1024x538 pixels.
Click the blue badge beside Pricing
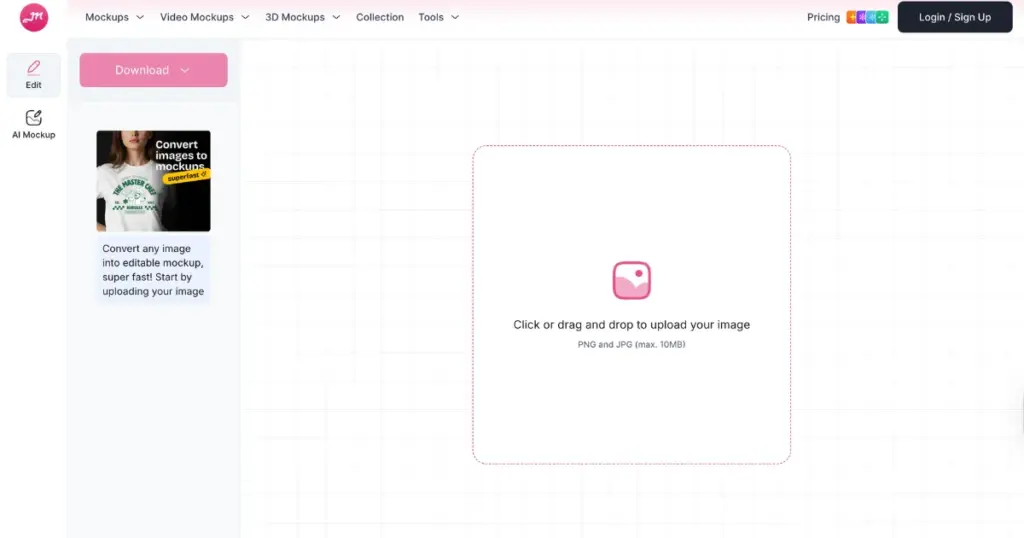(873, 17)
